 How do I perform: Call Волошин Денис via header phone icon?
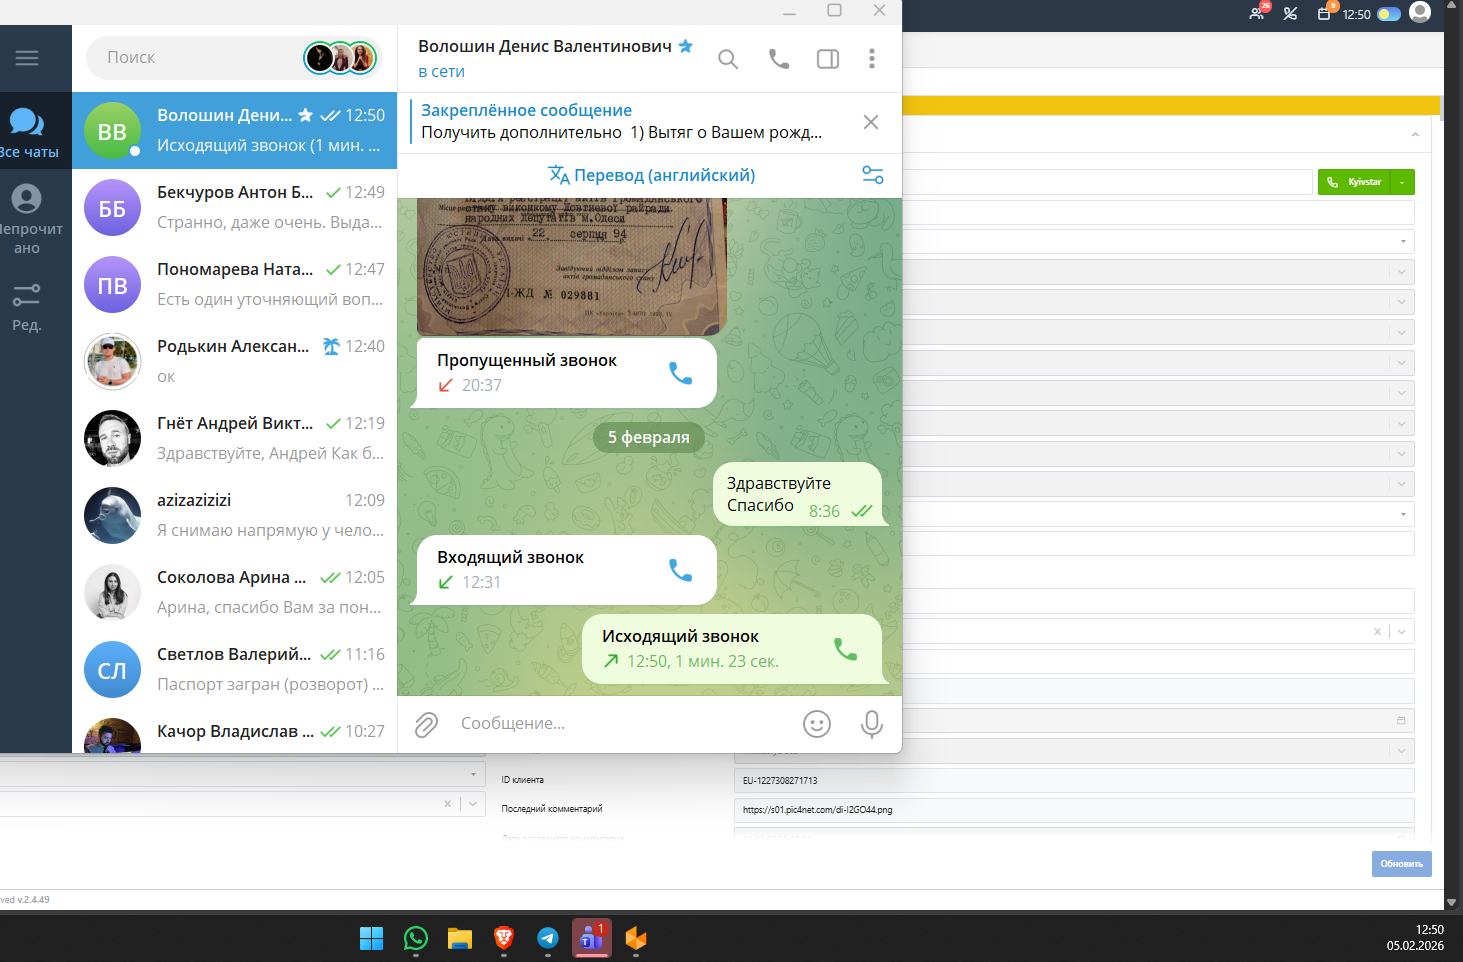pyautogui.click(x=779, y=59)
